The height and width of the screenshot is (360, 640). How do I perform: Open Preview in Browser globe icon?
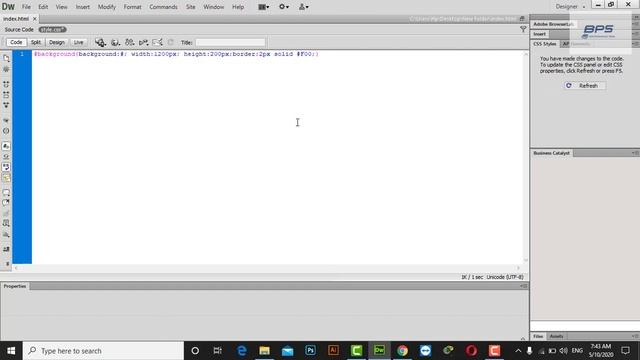[116, 42]
